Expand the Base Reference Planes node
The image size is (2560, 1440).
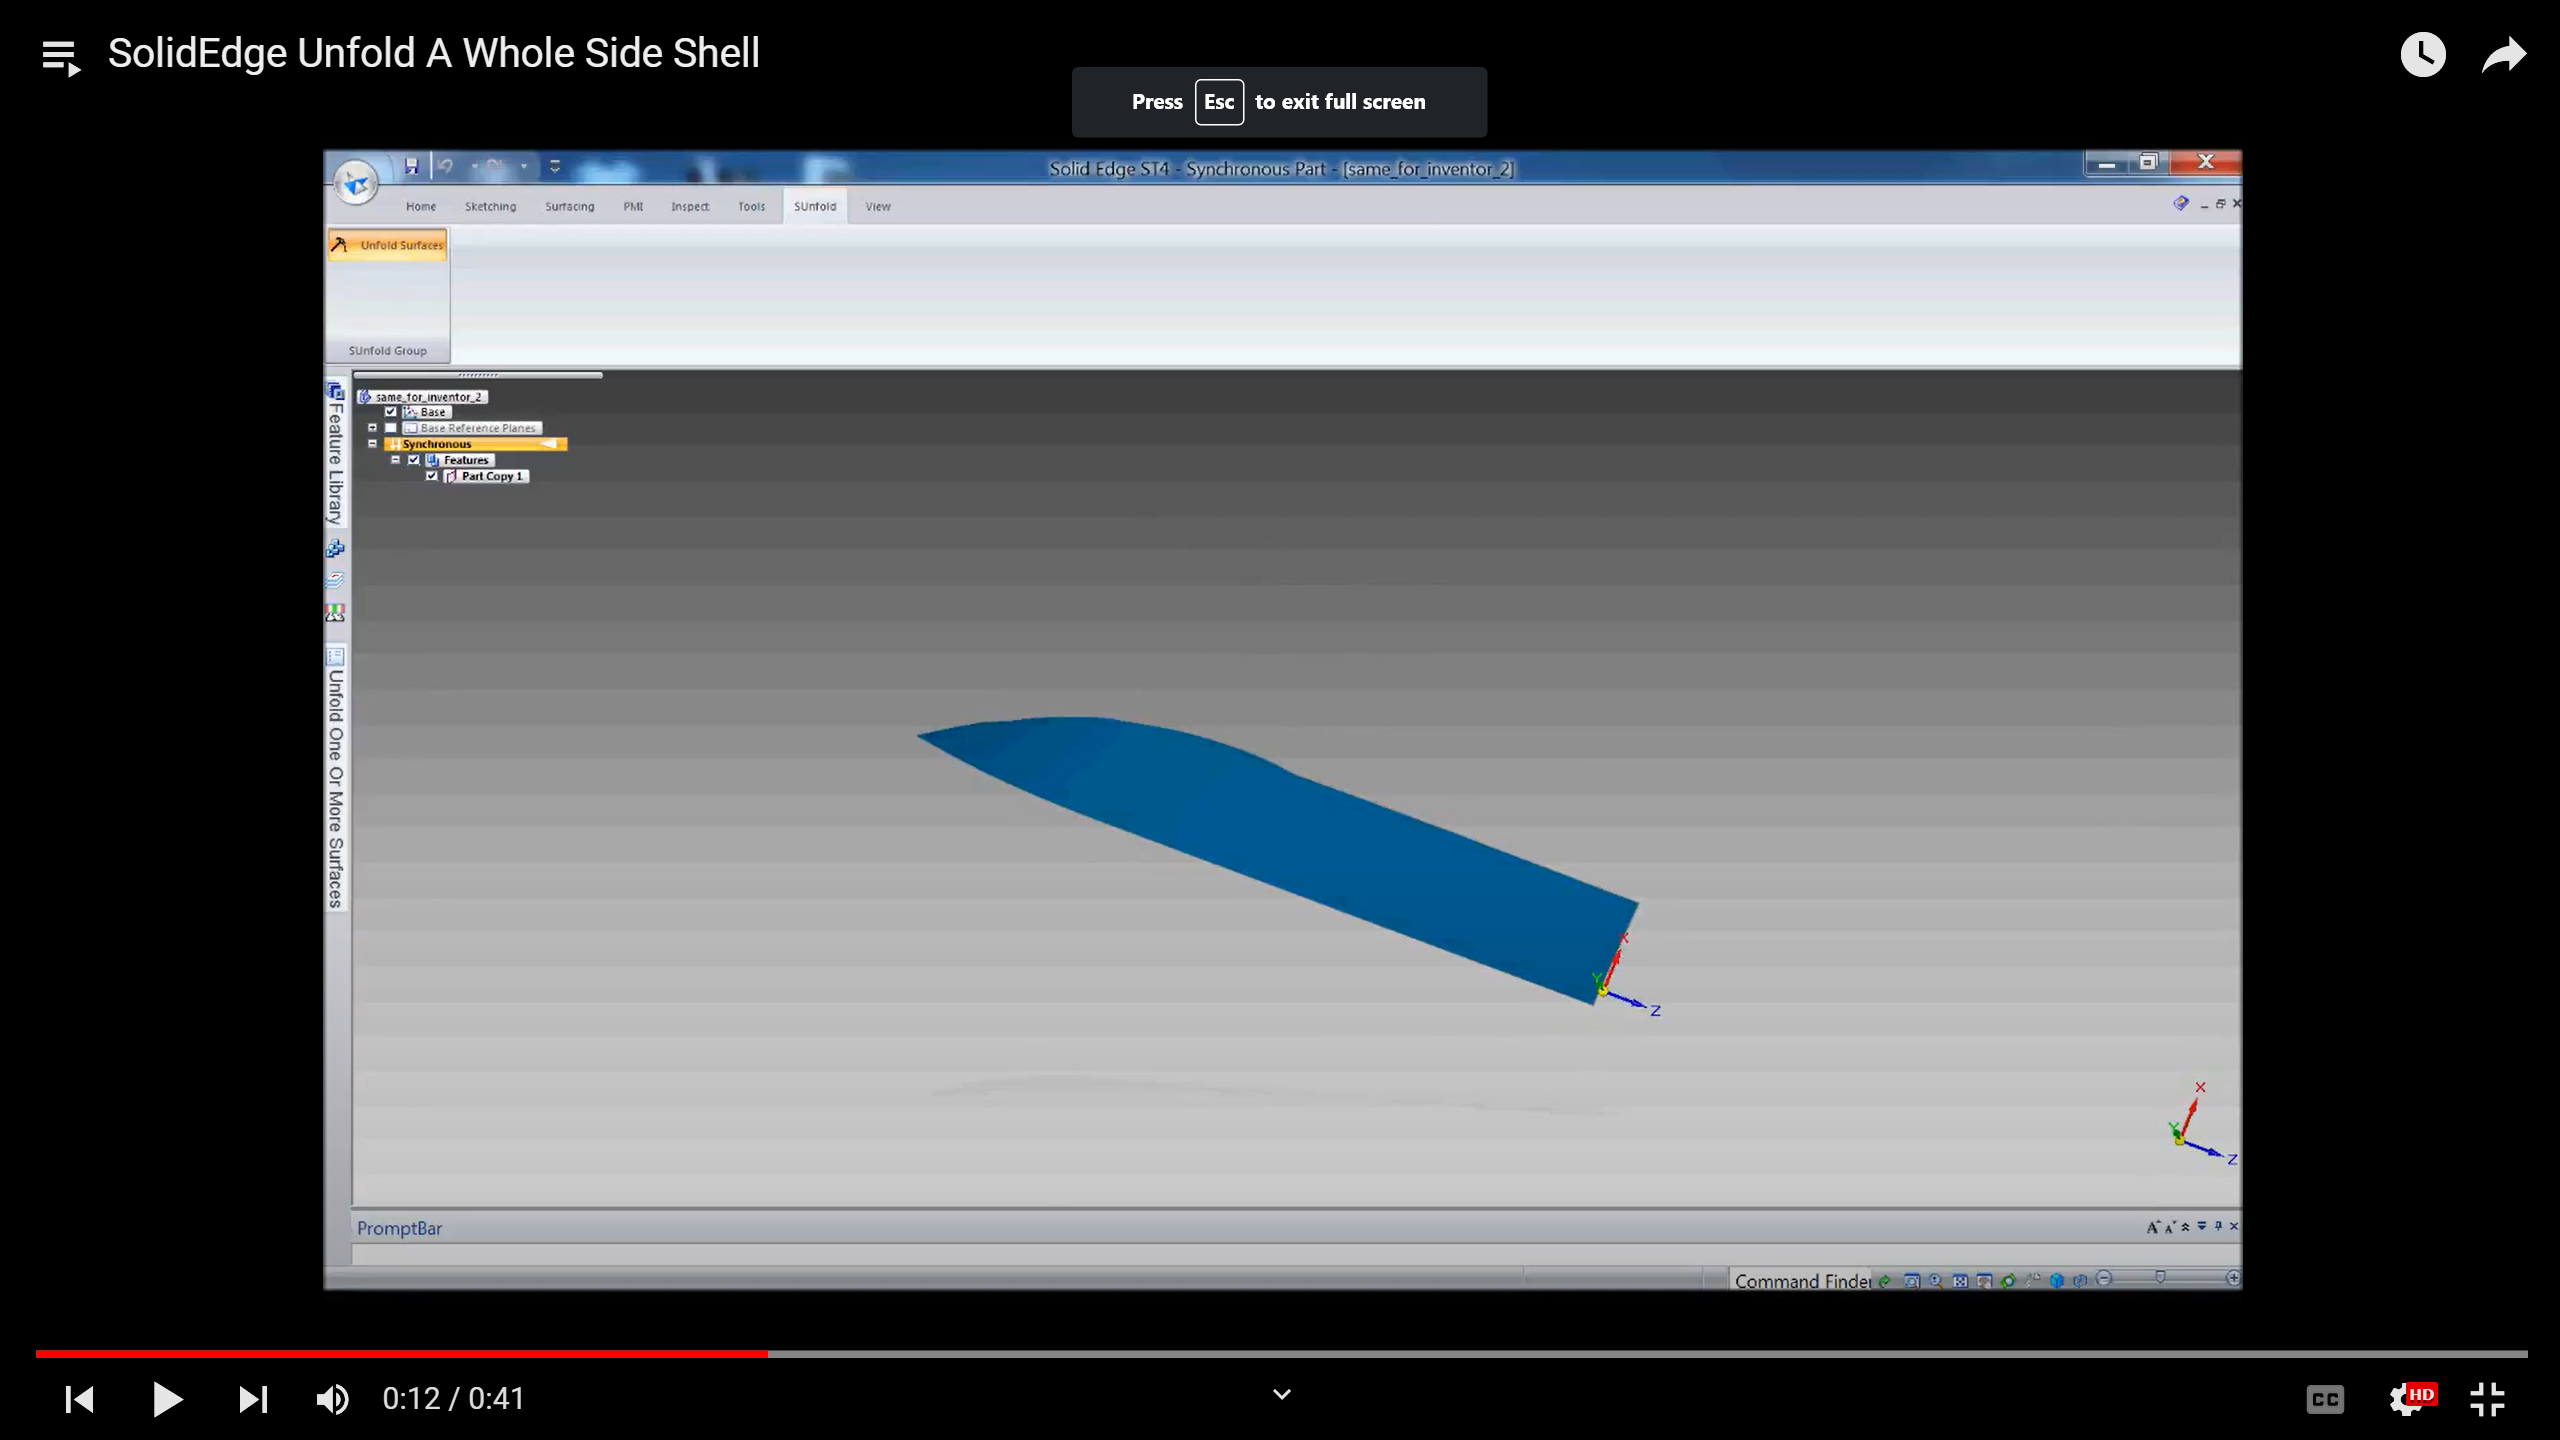click(372, 427)
